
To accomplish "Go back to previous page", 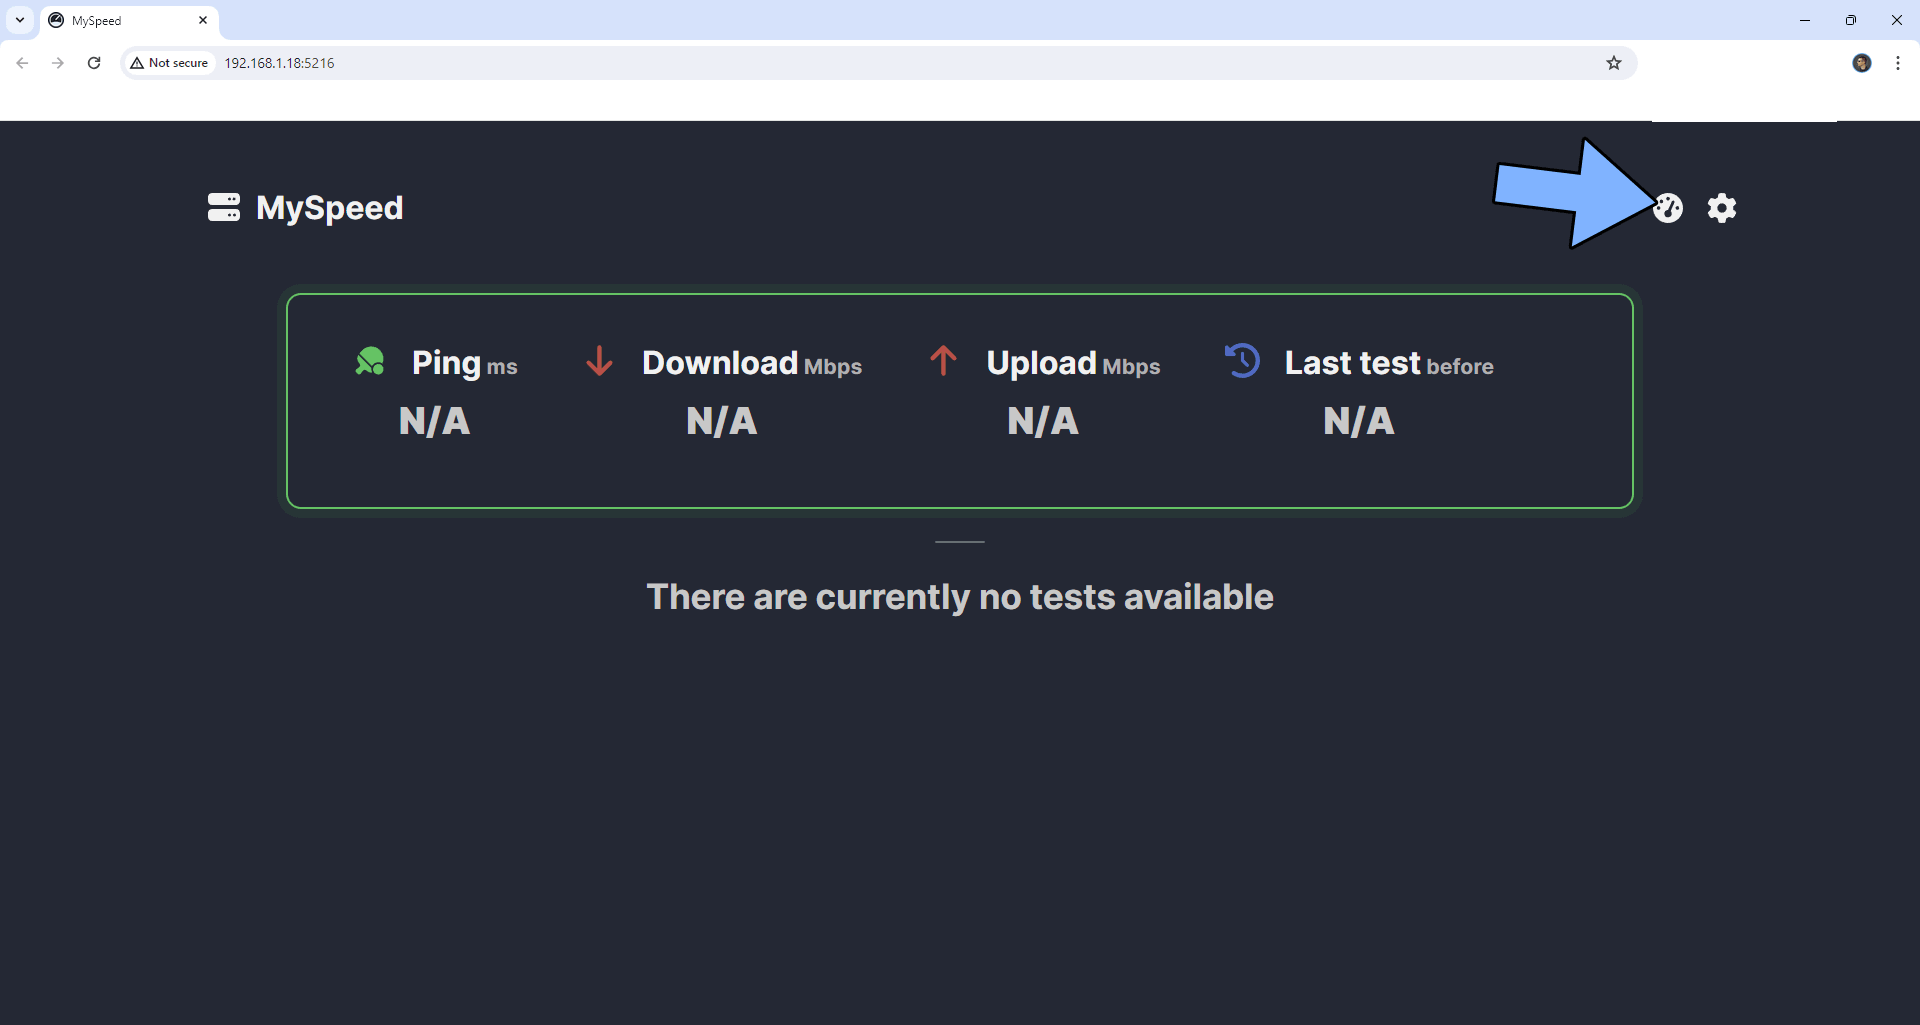I will pos(22,63).
